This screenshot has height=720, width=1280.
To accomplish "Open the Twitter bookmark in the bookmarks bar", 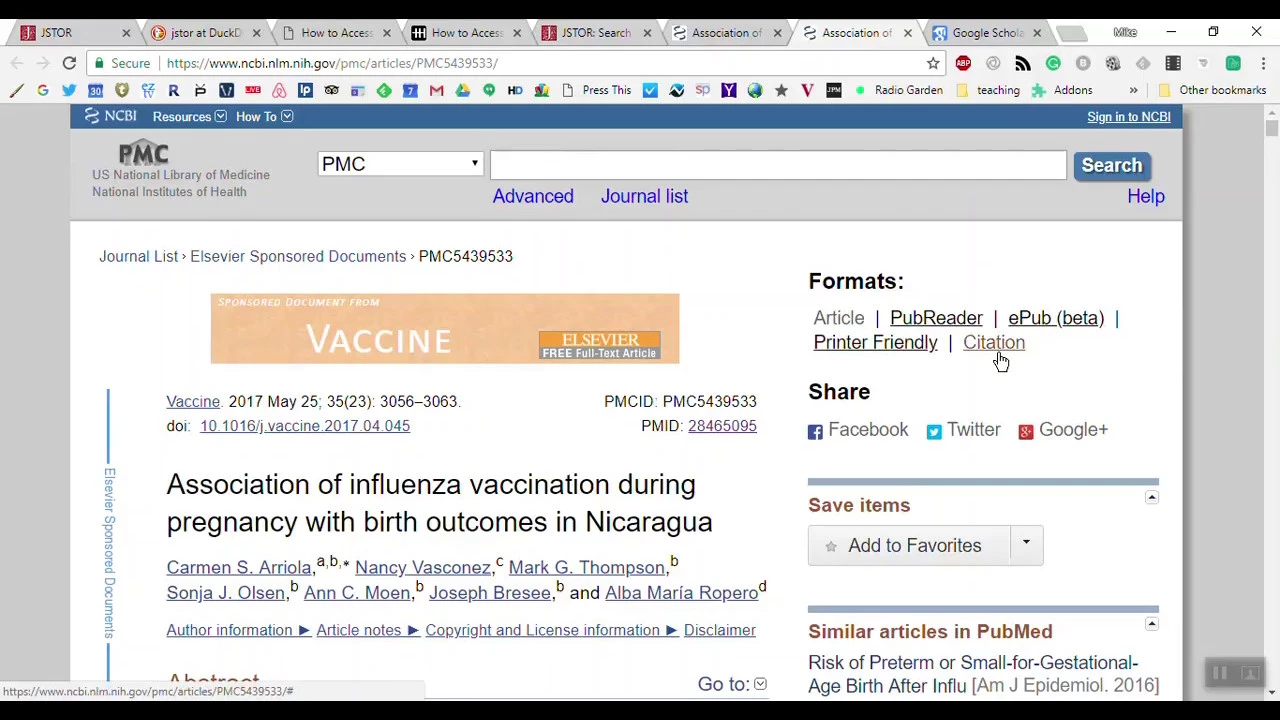I will 69,90.
